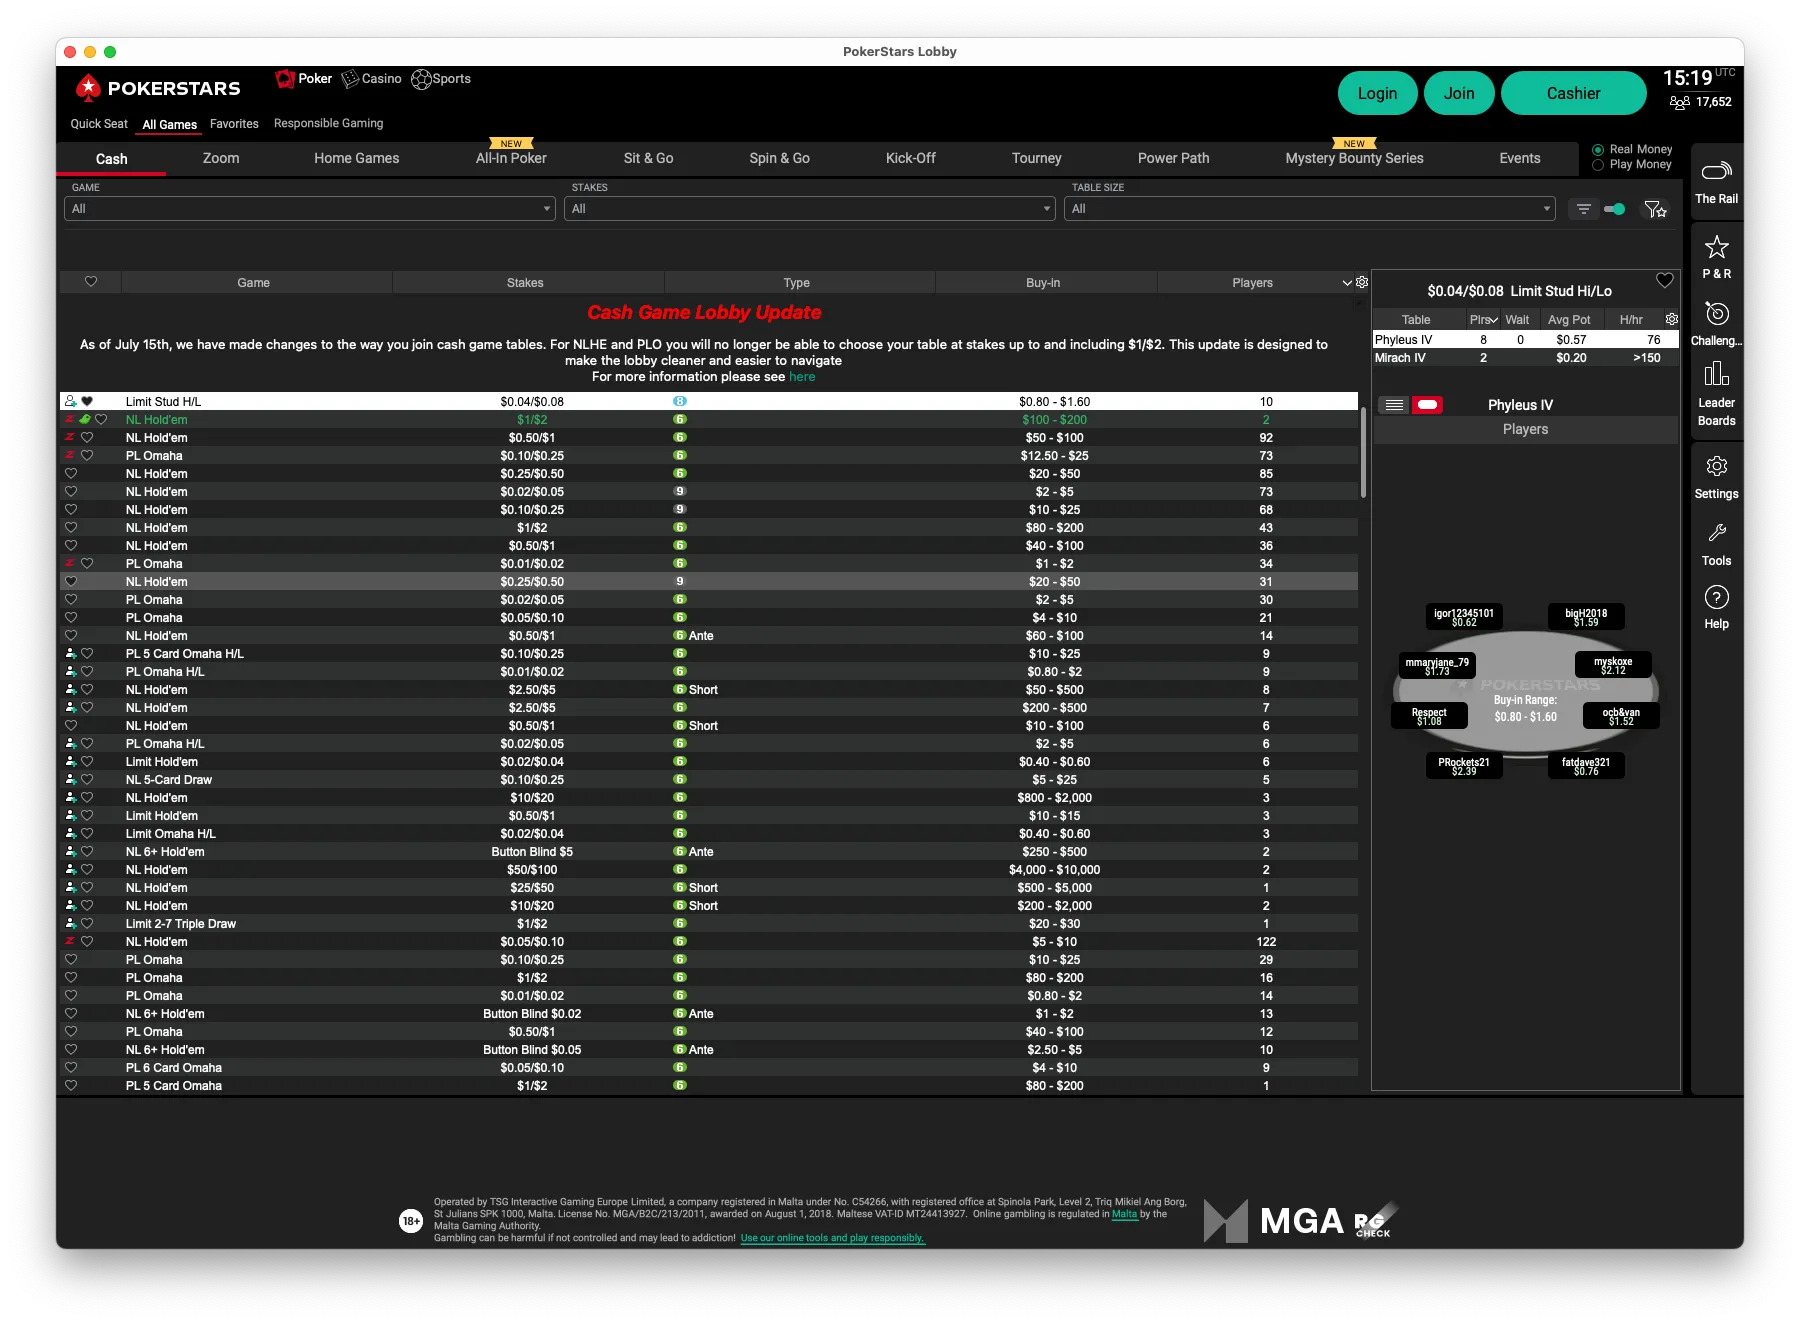This screenshot has width=1800, height=1323.
Task: Toggle the green filter switch
Action: (x=1614, y=209)
